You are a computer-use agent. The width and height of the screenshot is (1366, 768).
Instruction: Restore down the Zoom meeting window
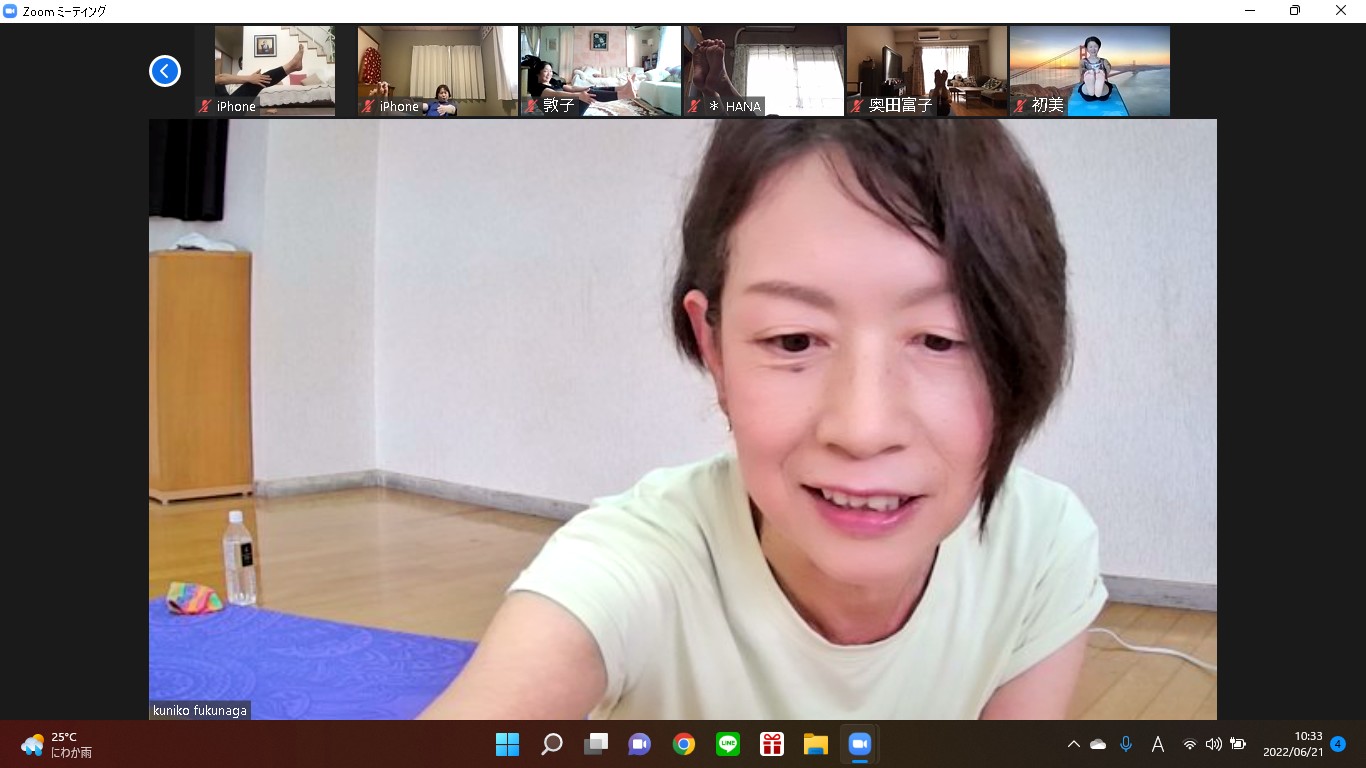click(1295, 10)
